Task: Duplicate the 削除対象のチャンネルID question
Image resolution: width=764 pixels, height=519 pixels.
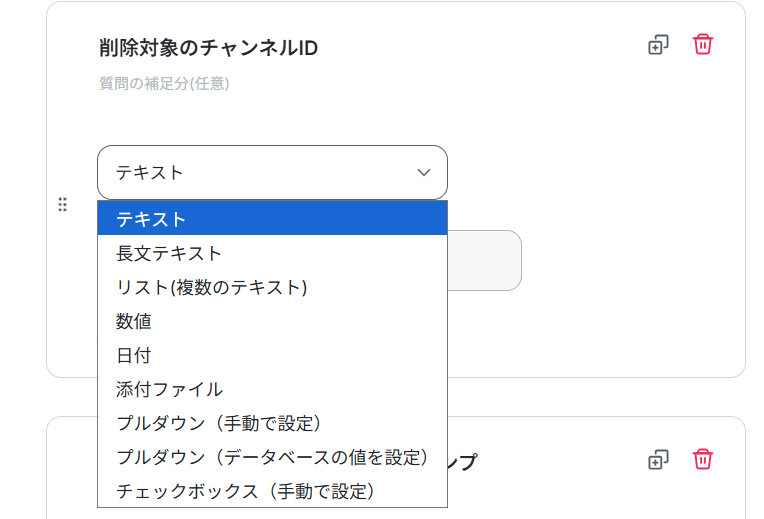Action: 658,45
